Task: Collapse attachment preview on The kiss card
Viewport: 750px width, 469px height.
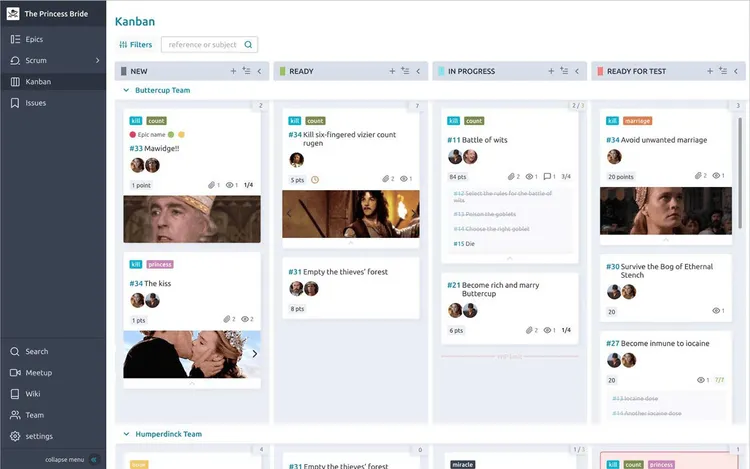Action: 192,383
